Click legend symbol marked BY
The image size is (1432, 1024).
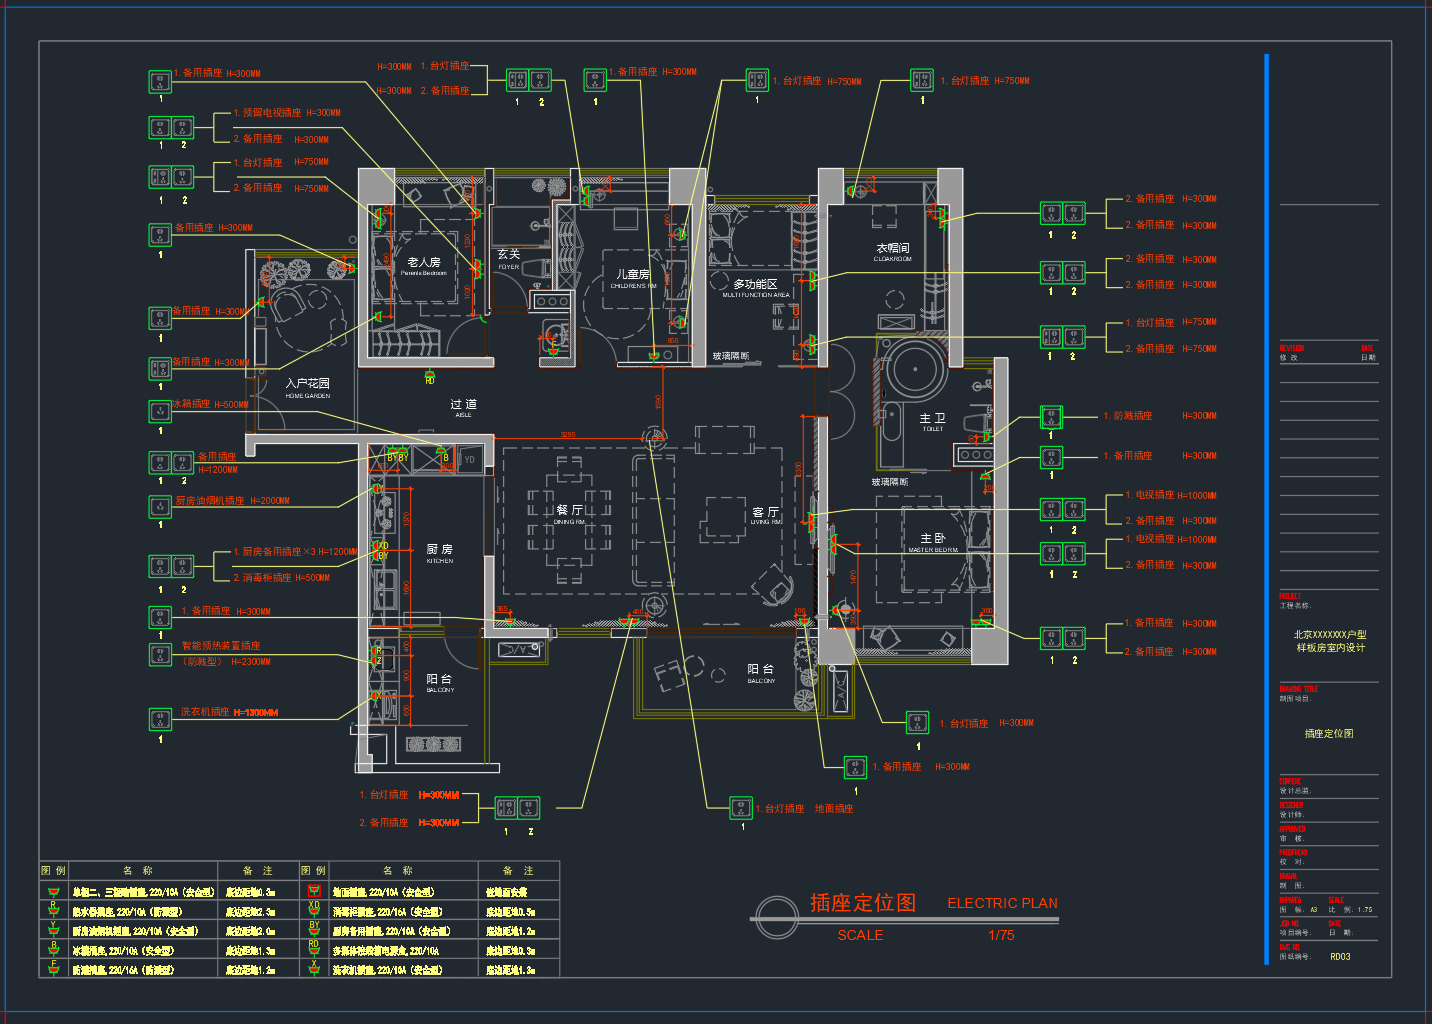click(x=314, y=930)
